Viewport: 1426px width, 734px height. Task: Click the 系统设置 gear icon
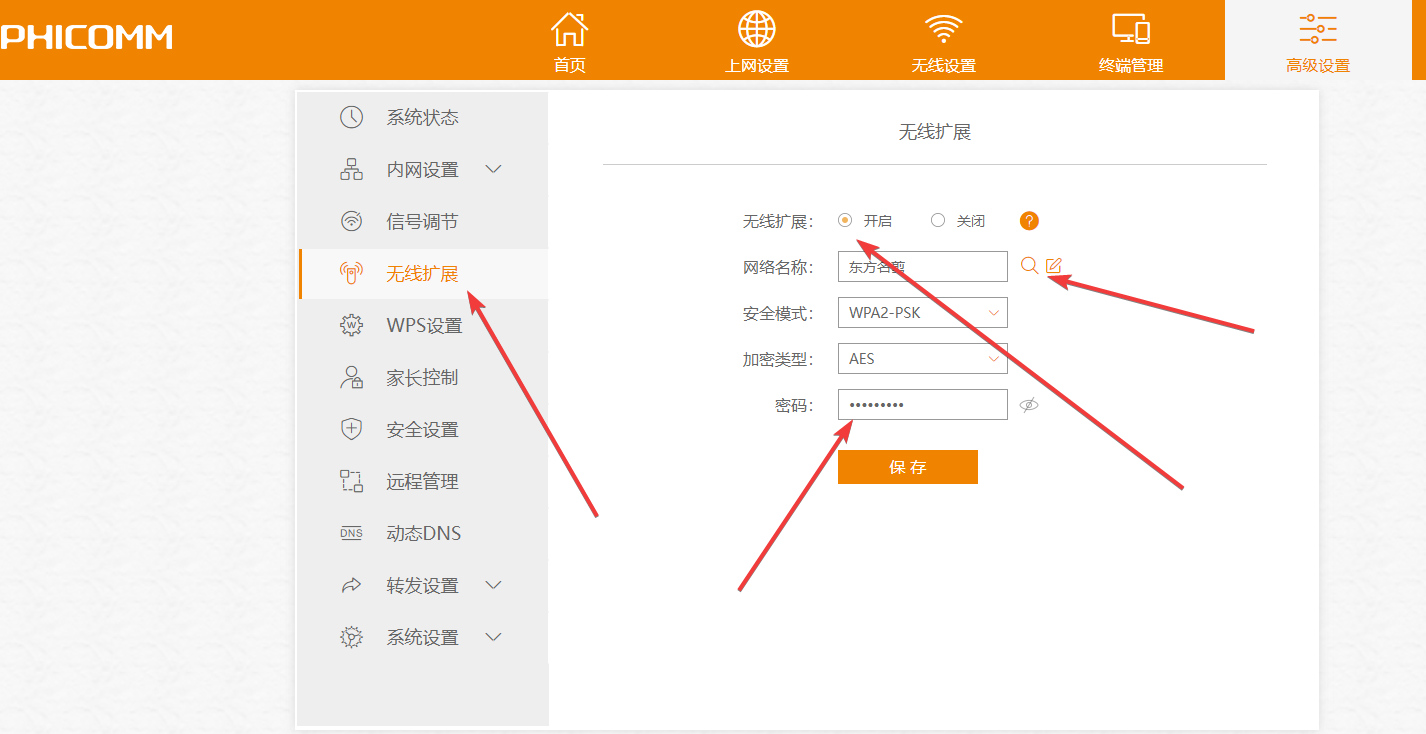tap(351, 637)
